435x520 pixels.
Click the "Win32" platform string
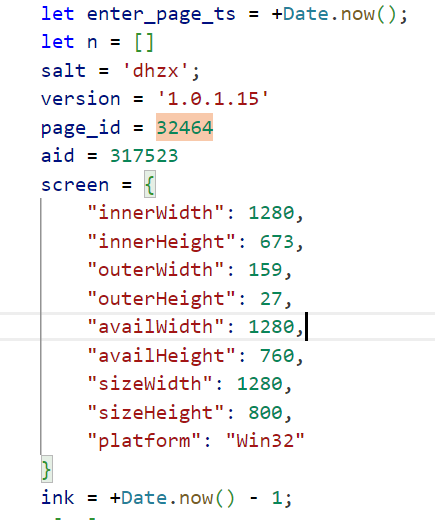pyautogui.click(x=265, y=441)
